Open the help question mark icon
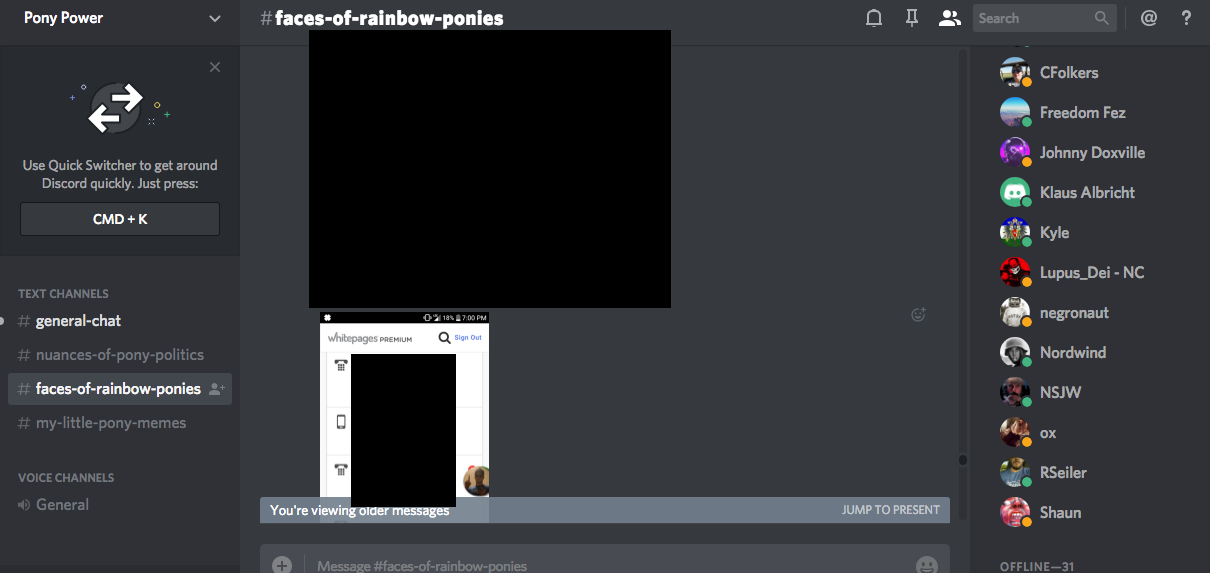This screenshot has height=573, width=1210. [x=1186, y=18]
